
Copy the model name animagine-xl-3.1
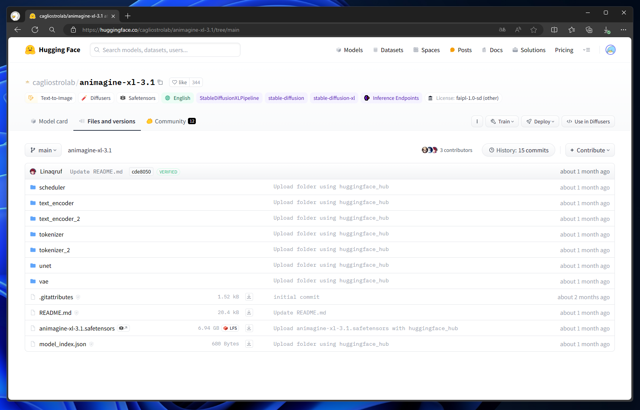(x=160, y=82)
